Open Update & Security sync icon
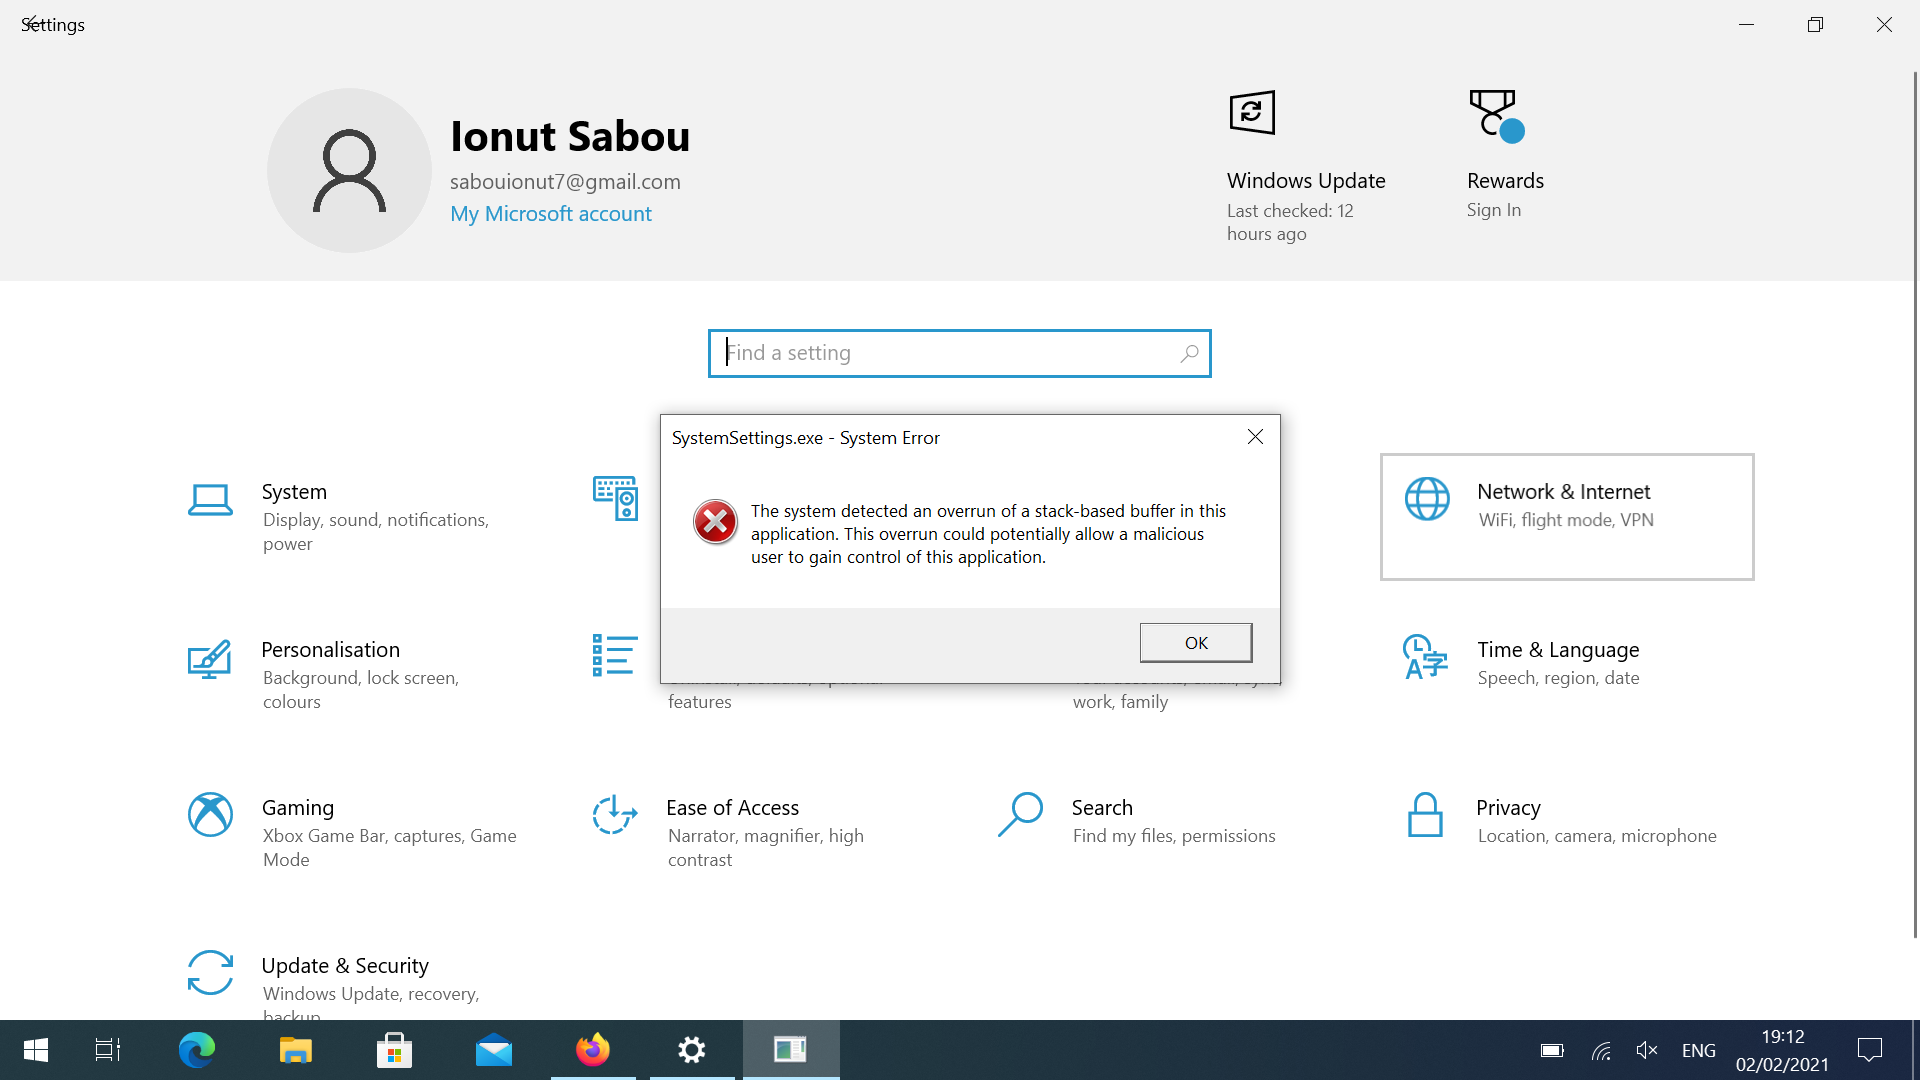The height and width of the screenshot is (1080, 1920). 210,972
